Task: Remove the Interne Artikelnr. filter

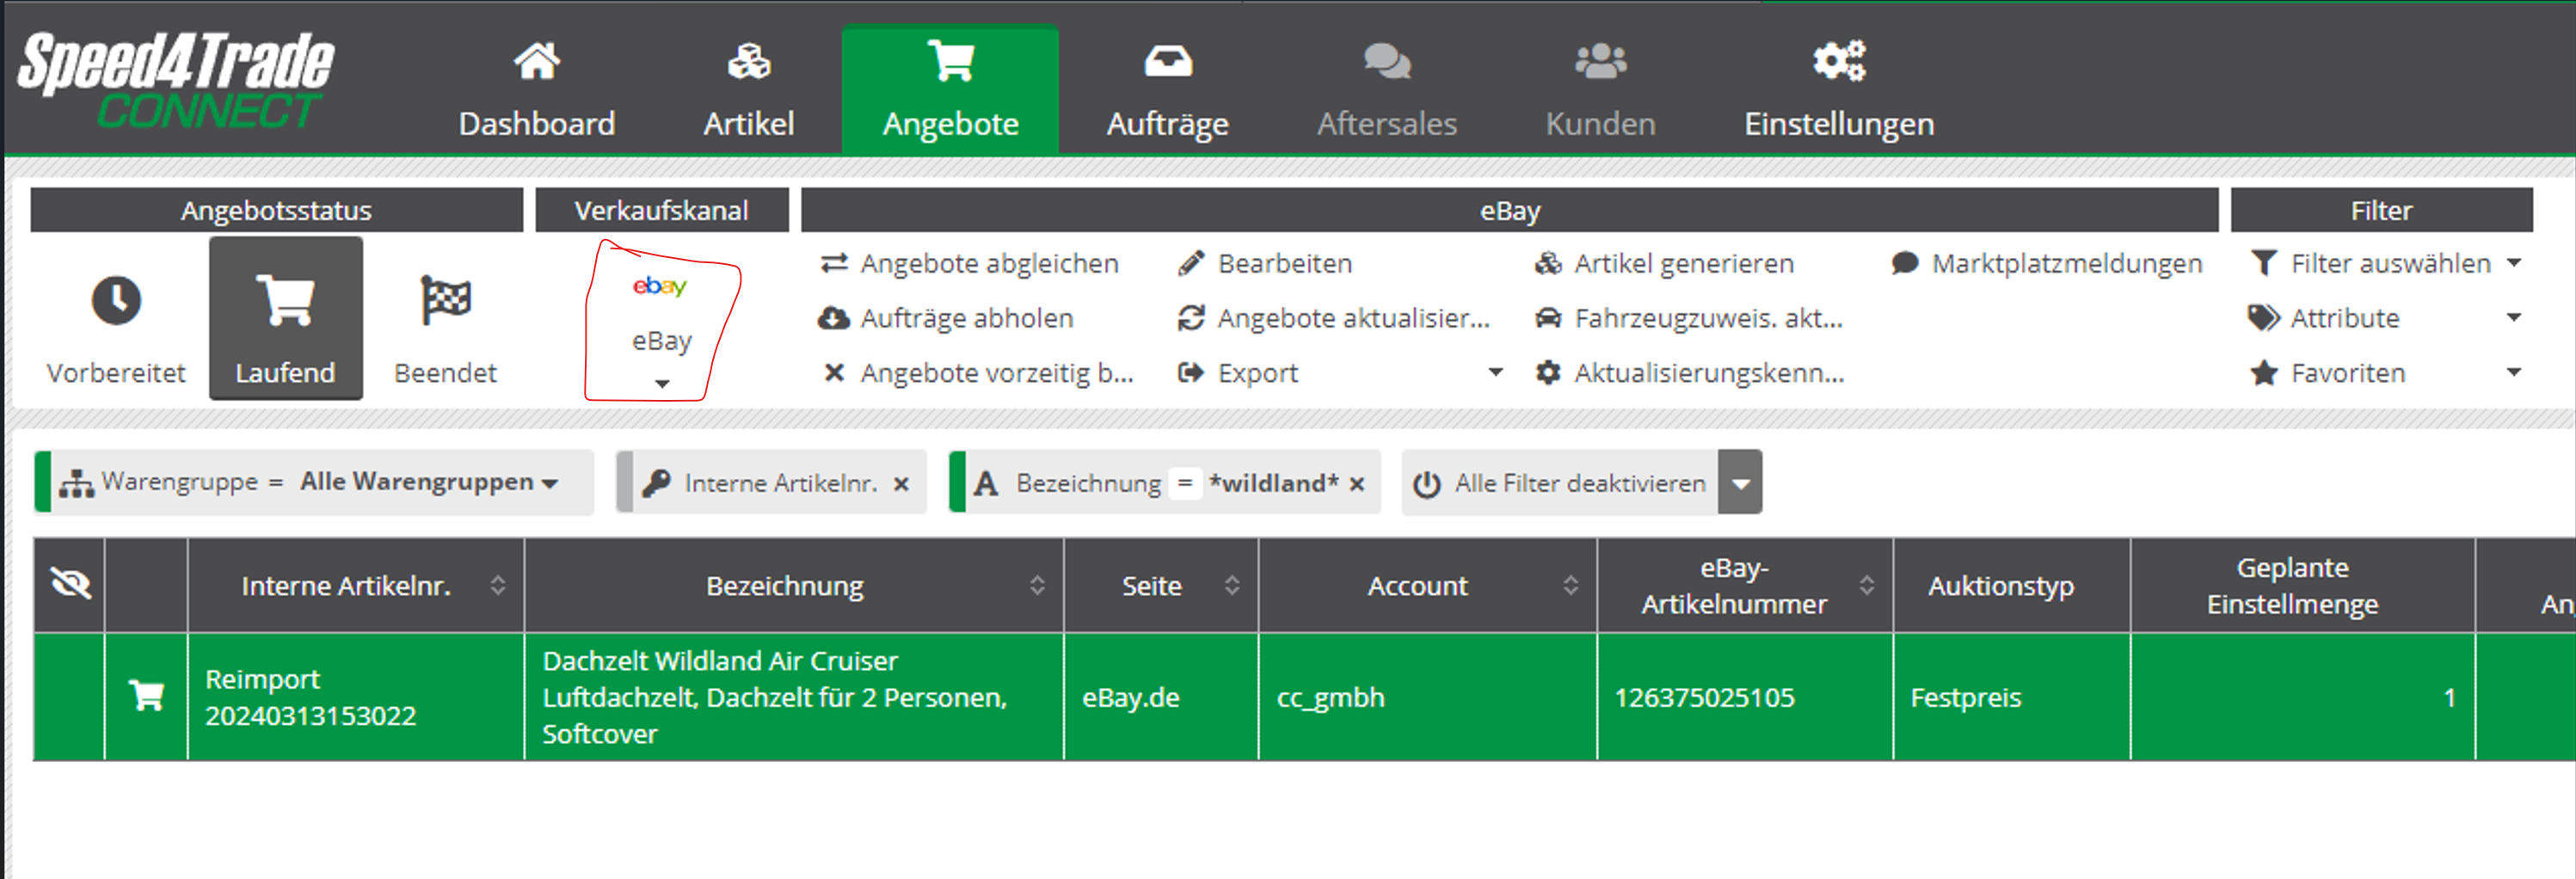Action: [901, 484]
